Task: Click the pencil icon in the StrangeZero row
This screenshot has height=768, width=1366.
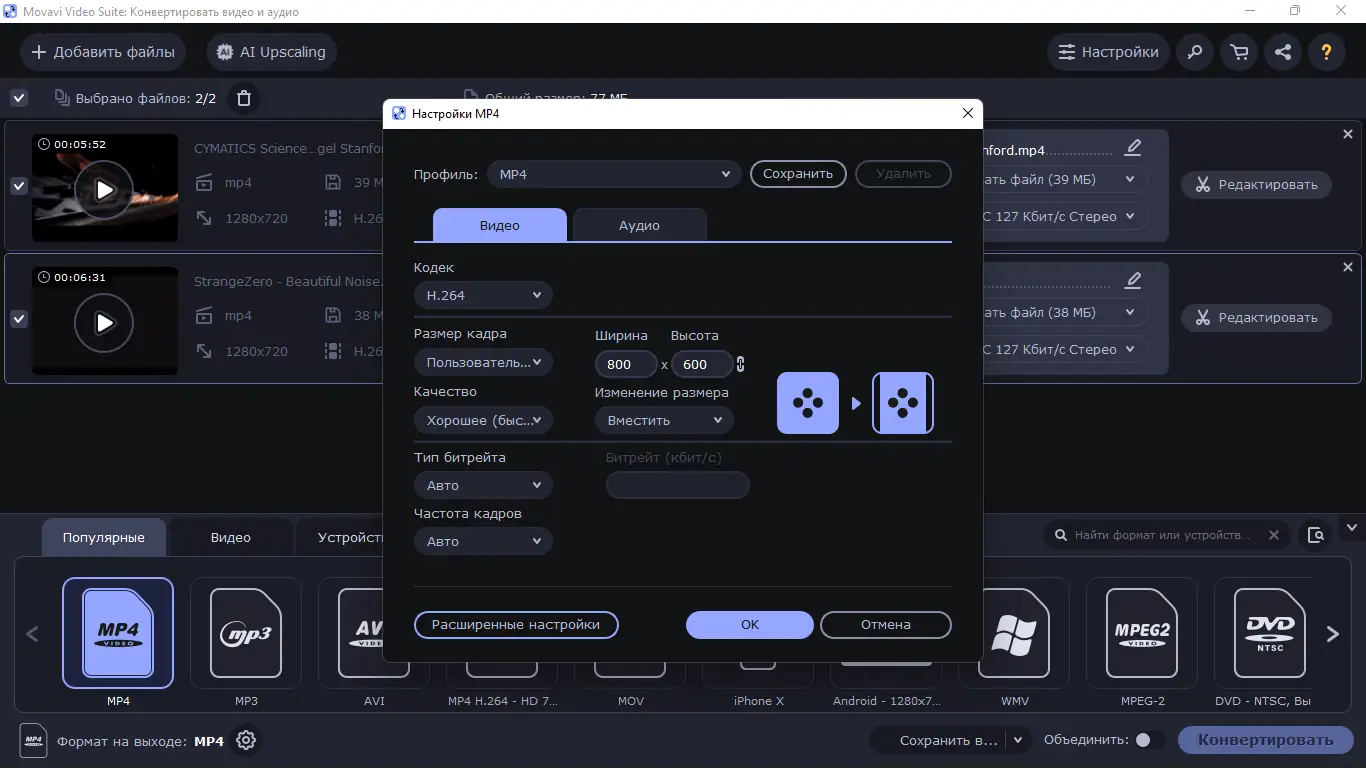Action: click(x=1133, y=281)
